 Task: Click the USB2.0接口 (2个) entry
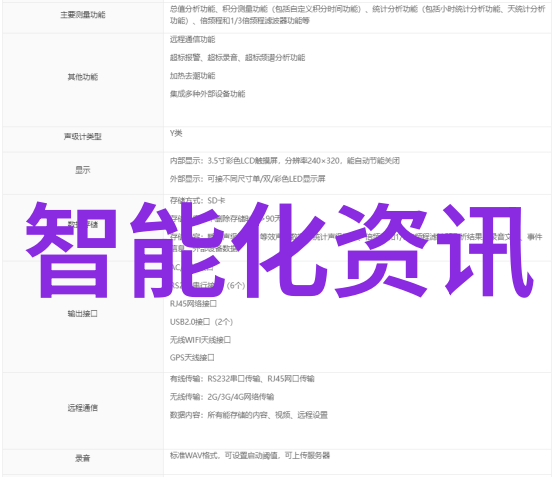tap(201, 322)
